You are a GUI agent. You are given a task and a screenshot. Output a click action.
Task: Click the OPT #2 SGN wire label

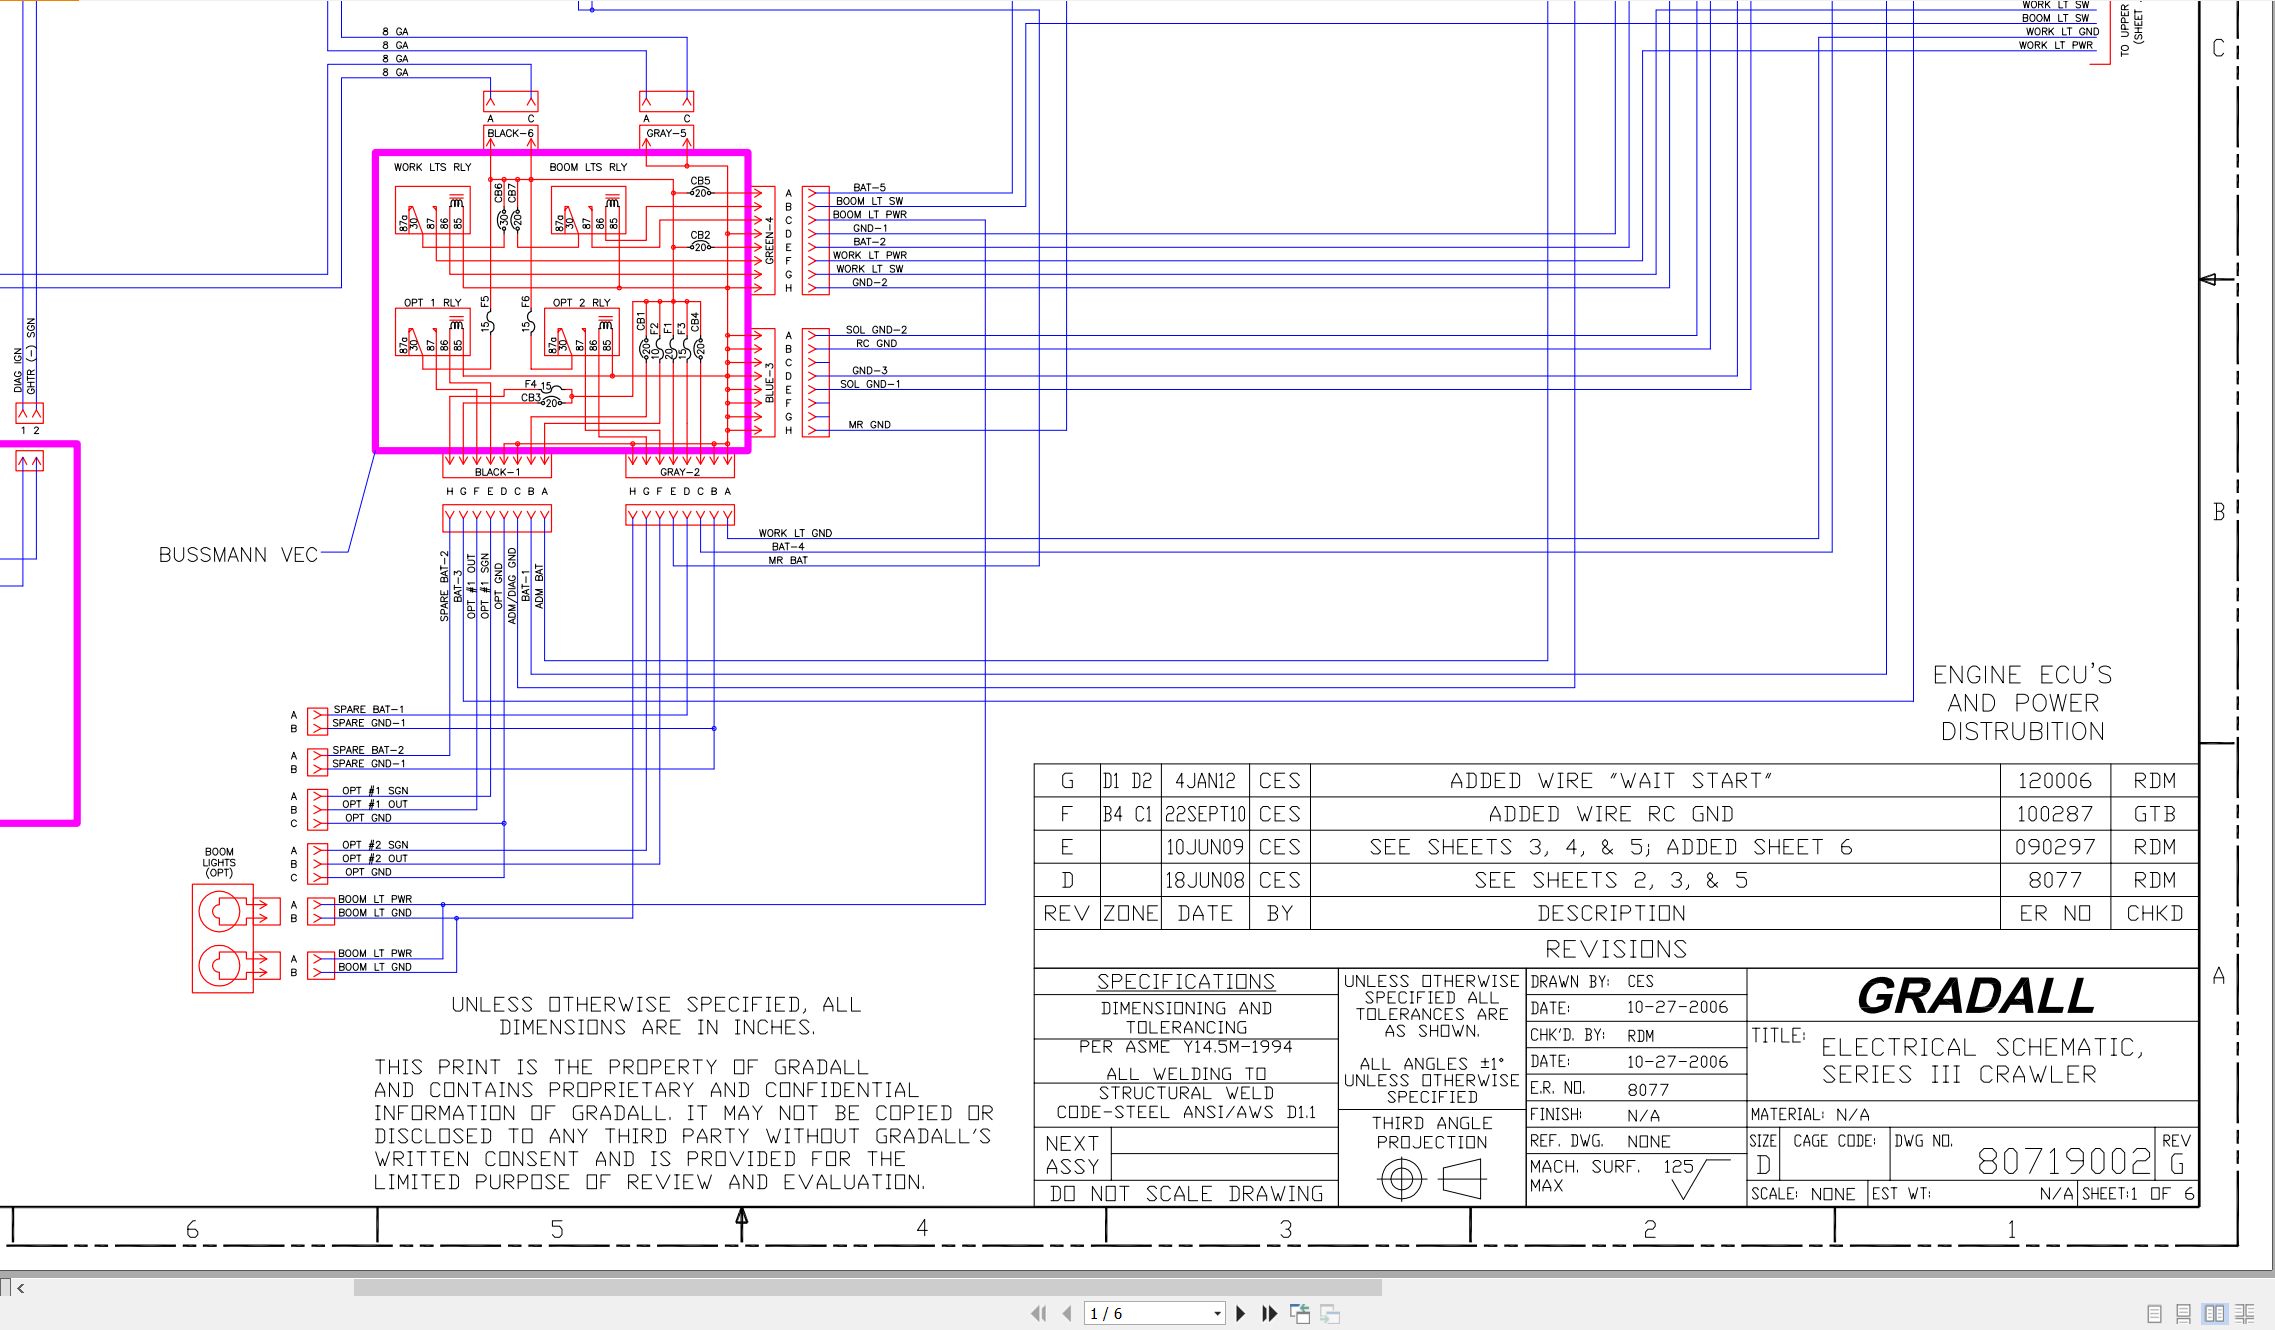375,845
